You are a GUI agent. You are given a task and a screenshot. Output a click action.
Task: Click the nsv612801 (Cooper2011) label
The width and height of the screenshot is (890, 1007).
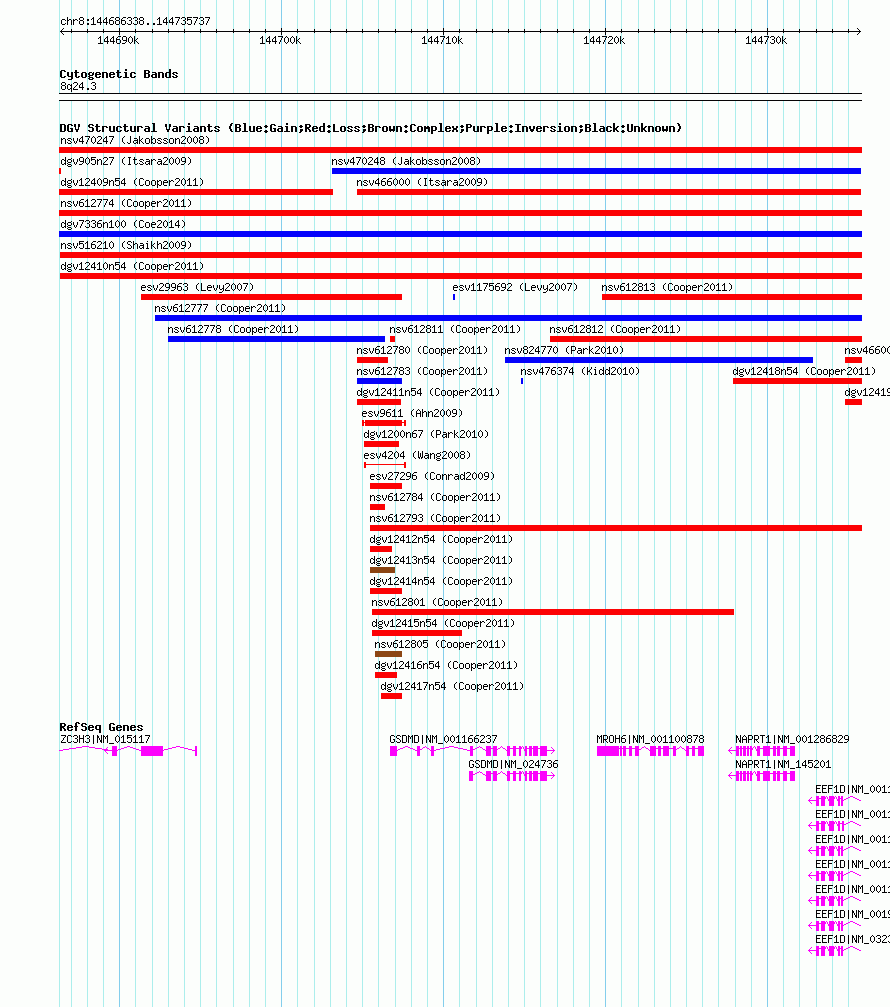(437, 602)
